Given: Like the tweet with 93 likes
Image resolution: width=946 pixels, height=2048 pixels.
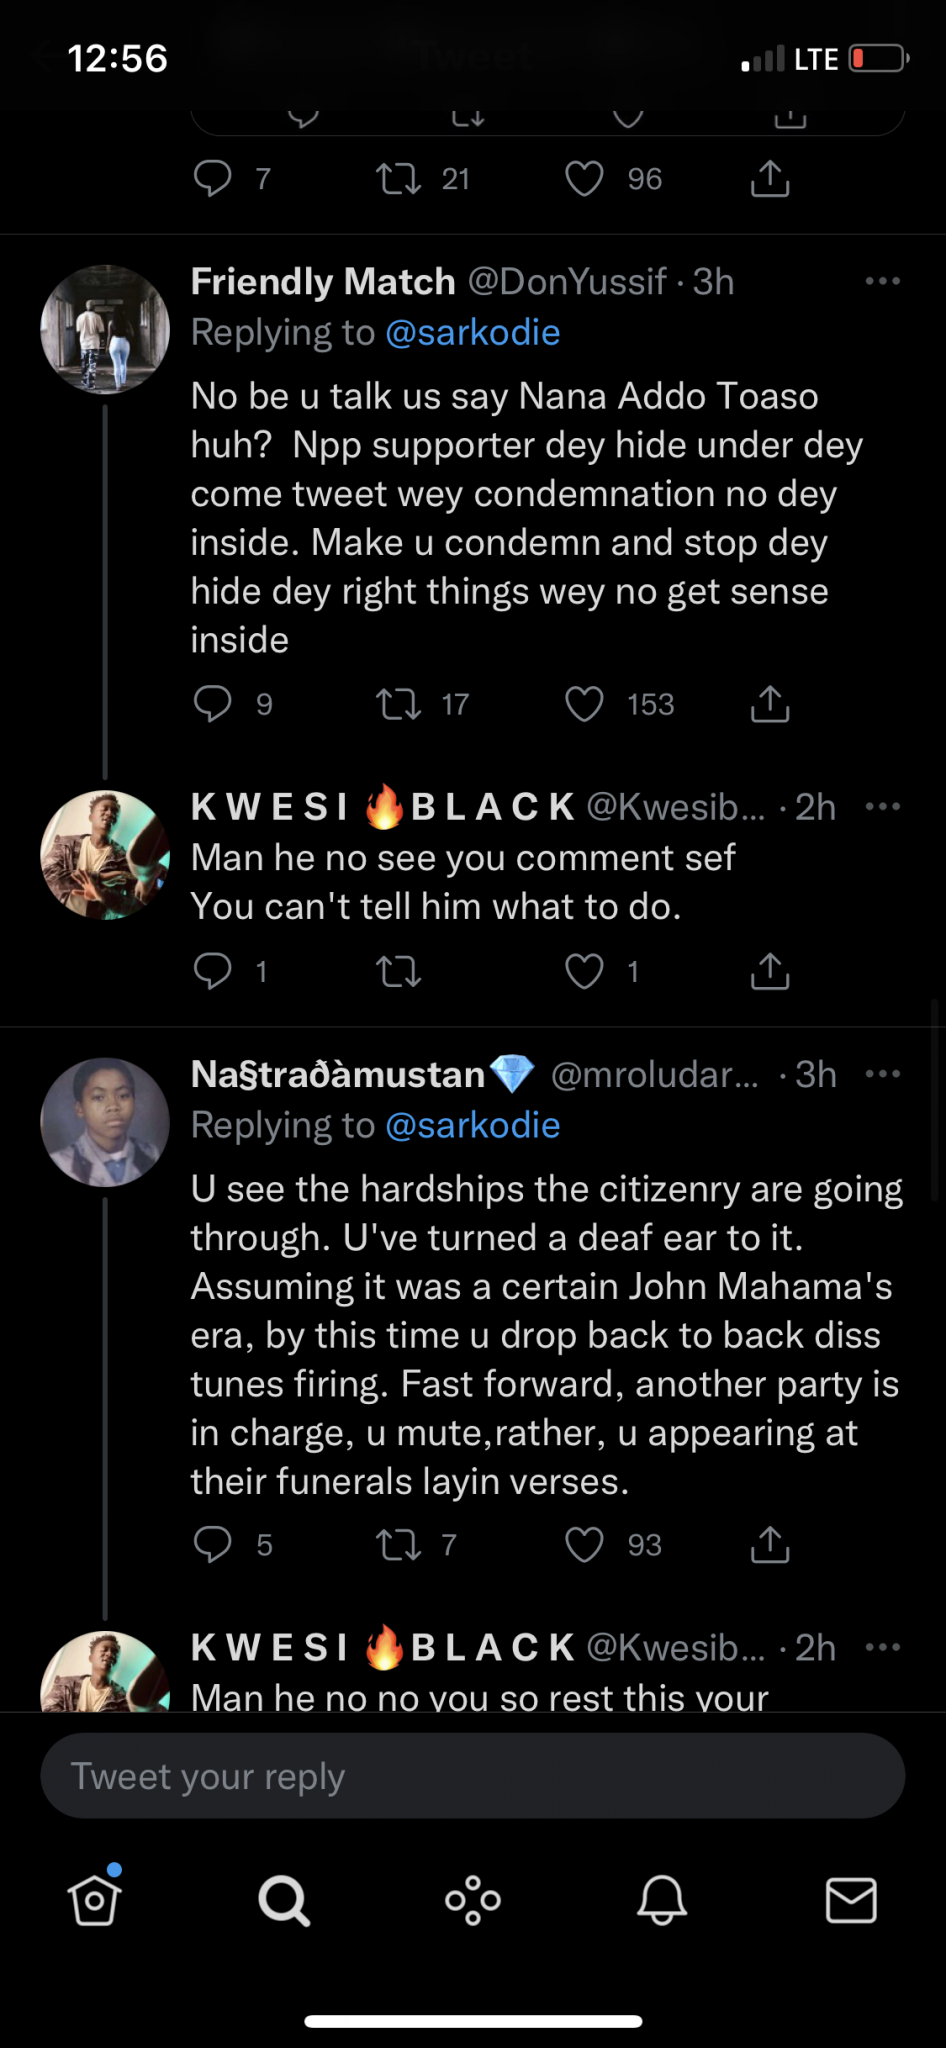Looking at the screenshot, I should [x=585, y=1545].
